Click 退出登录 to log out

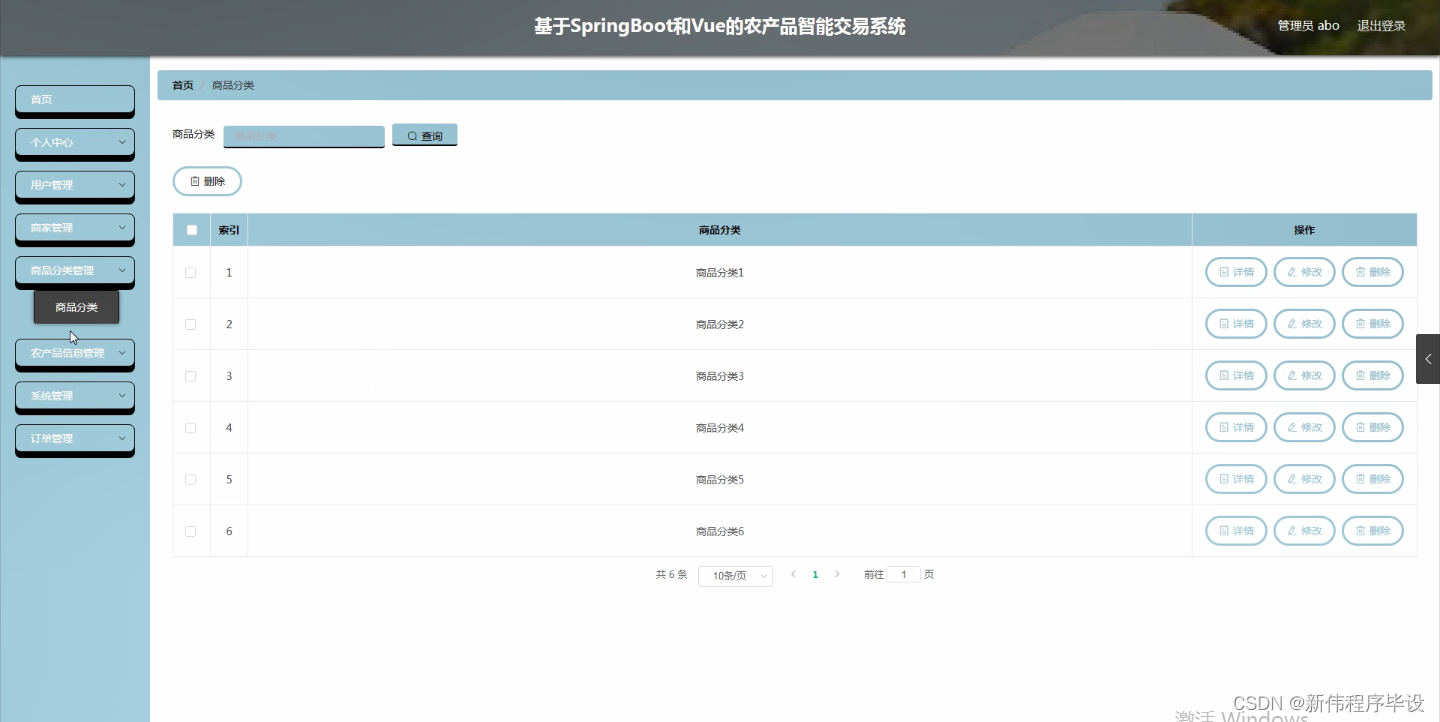pos(1380,25)
